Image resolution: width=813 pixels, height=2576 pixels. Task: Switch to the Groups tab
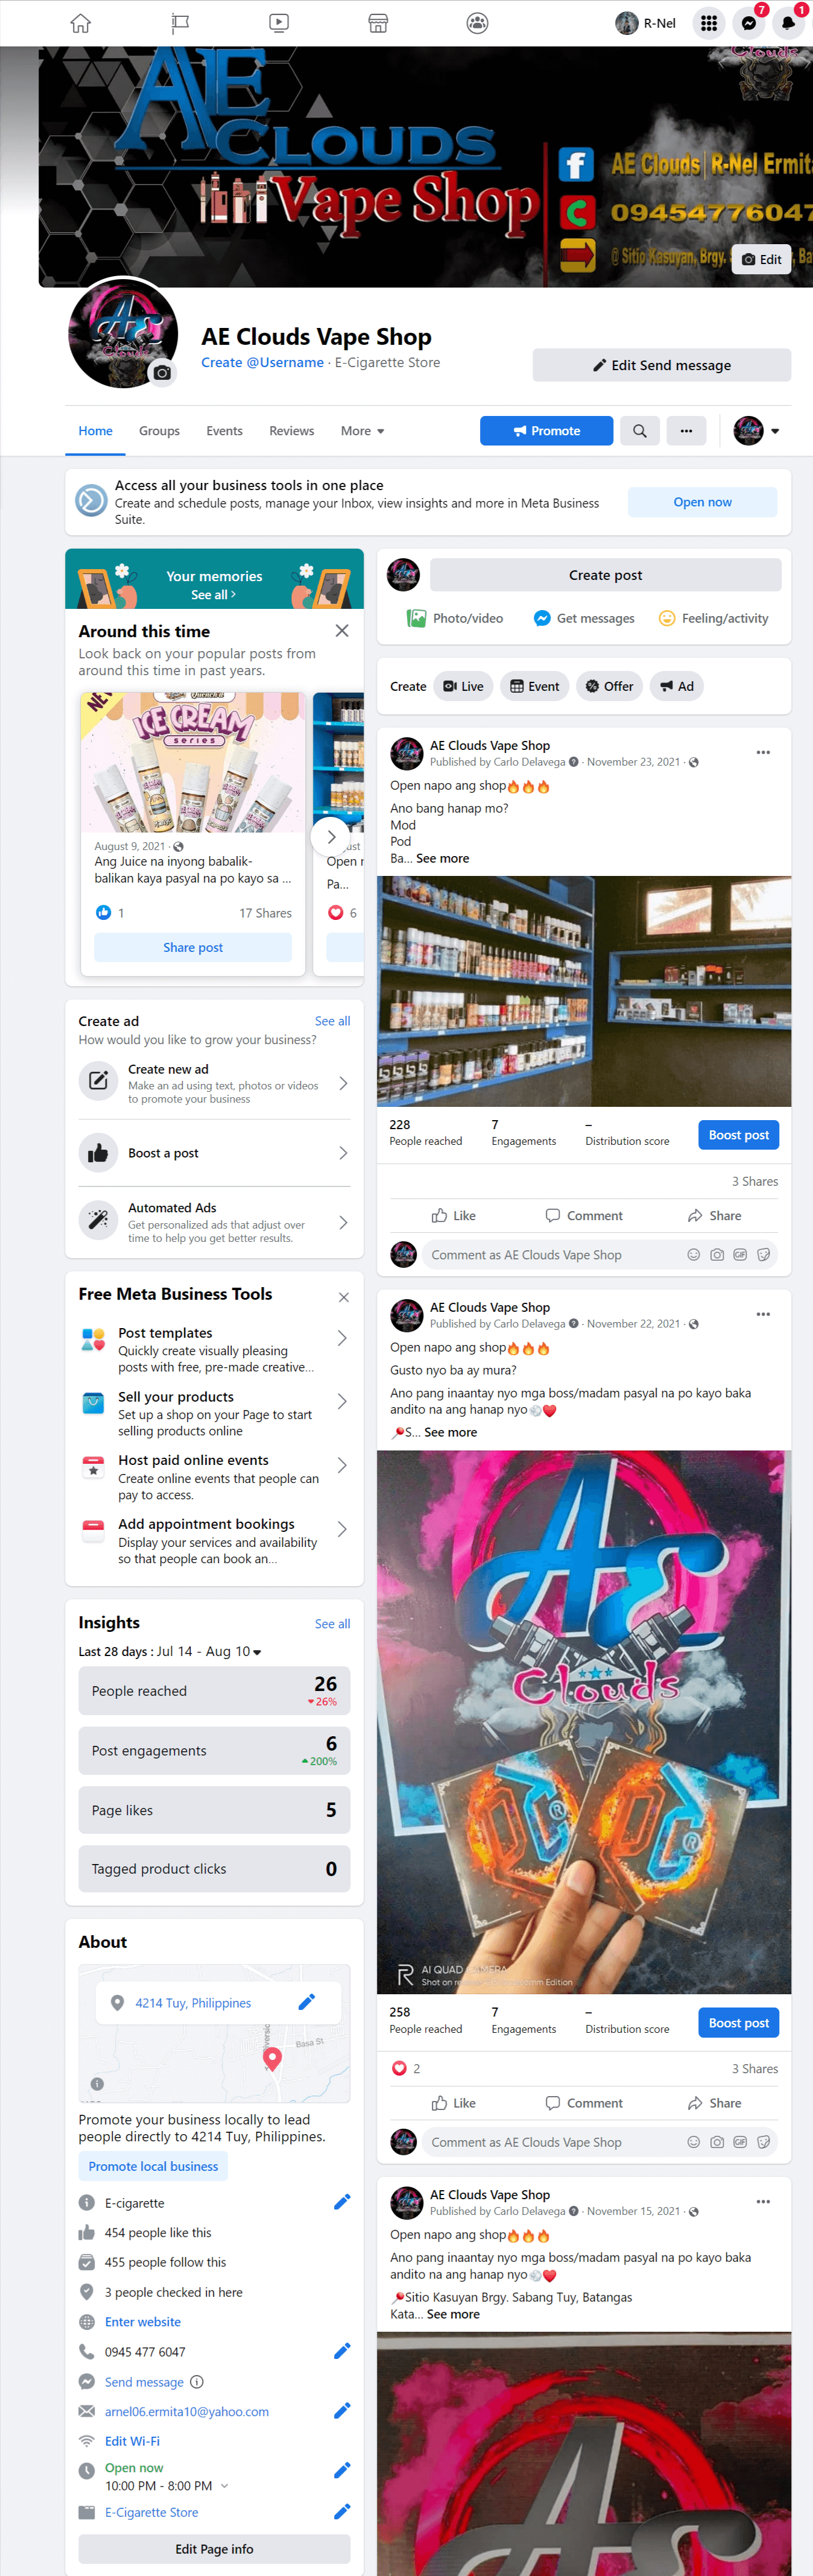(x=159, y=431)
